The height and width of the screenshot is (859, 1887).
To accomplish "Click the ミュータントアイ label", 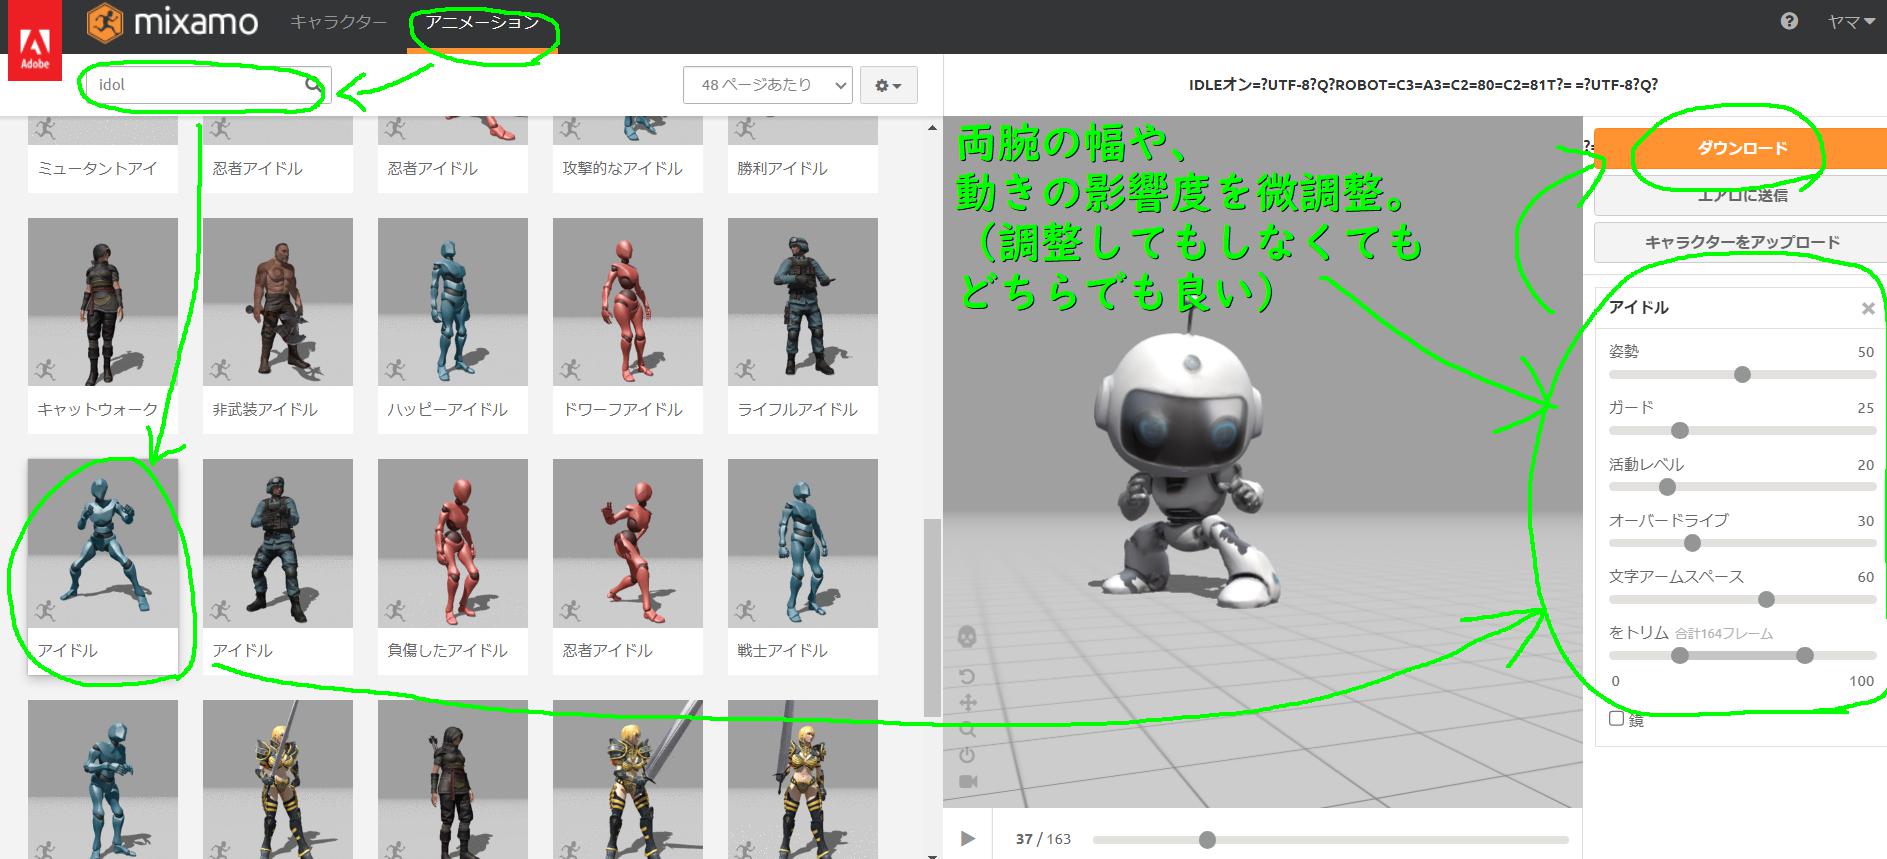I will coord(97,168).
